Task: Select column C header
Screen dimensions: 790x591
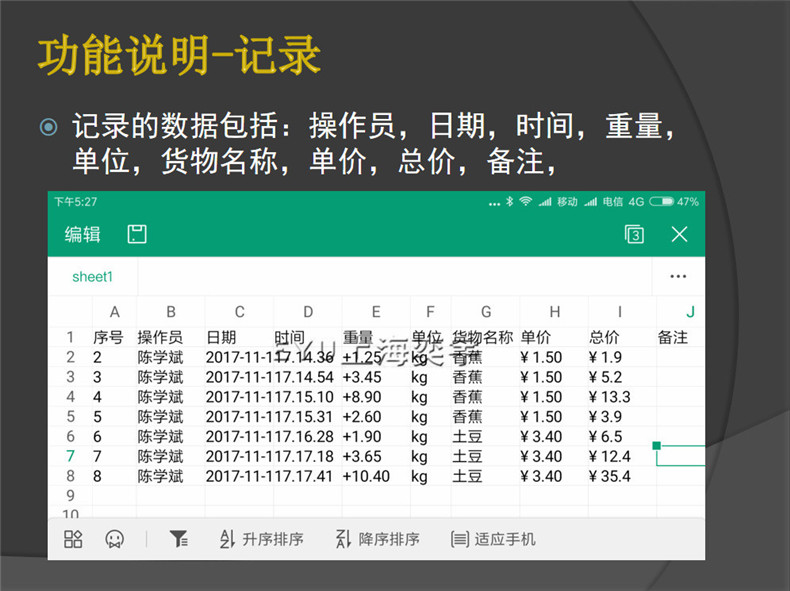Action: click(239, 312)
